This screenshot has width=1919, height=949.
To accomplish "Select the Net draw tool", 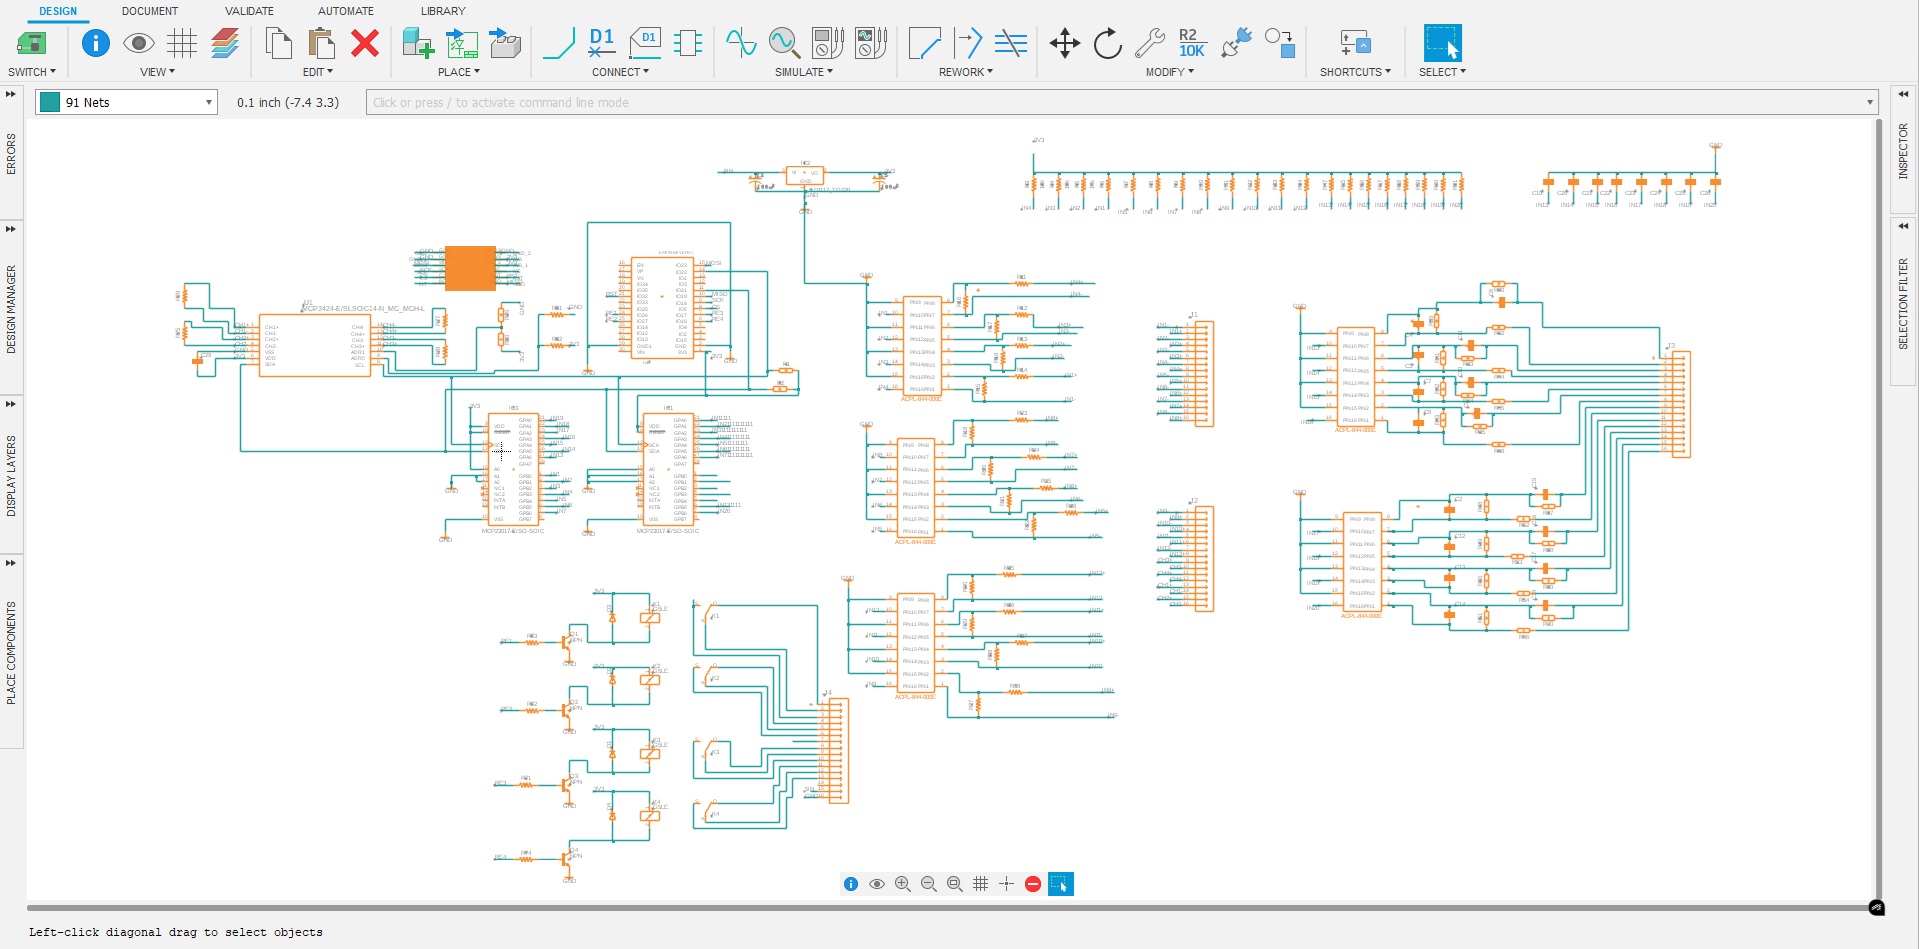I will point(559,43).
